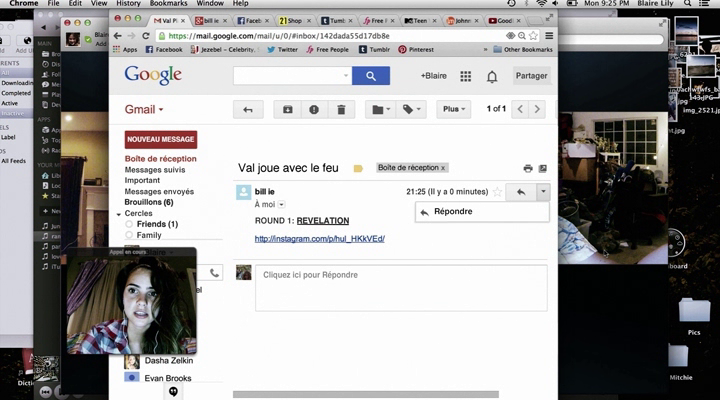Click the Partager button
Image resolution: width=720 pixels, height=400 pixels.
click(x=531, y=76)
